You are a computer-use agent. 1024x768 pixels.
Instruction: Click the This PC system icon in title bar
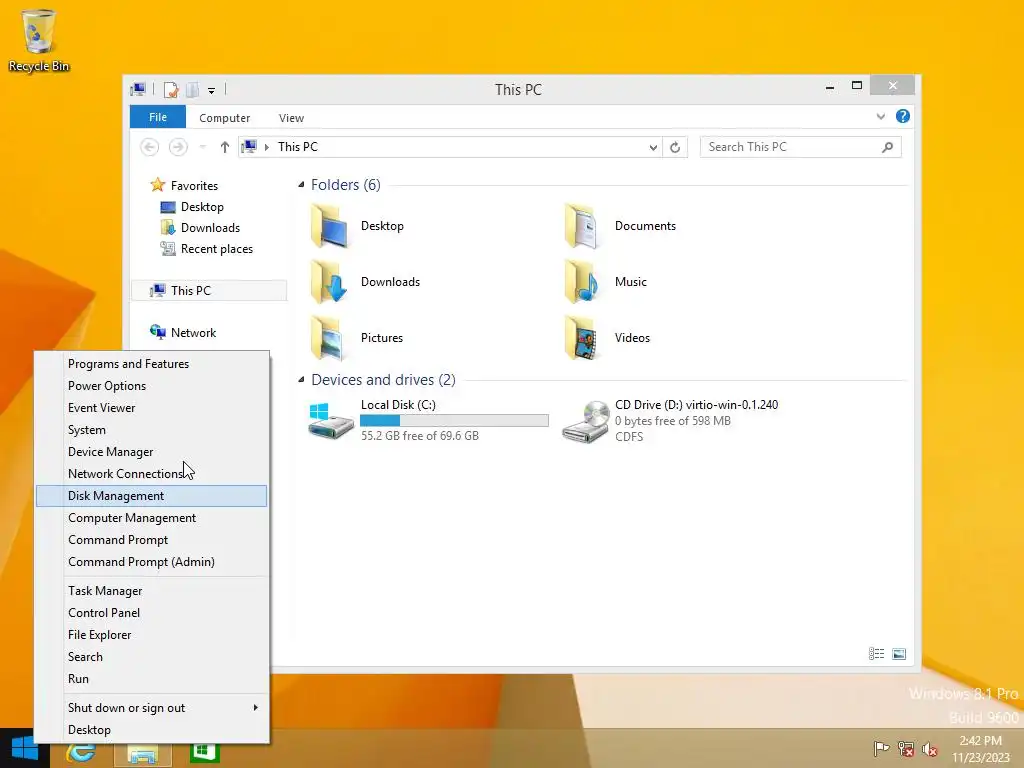click(x=138, y=89)
